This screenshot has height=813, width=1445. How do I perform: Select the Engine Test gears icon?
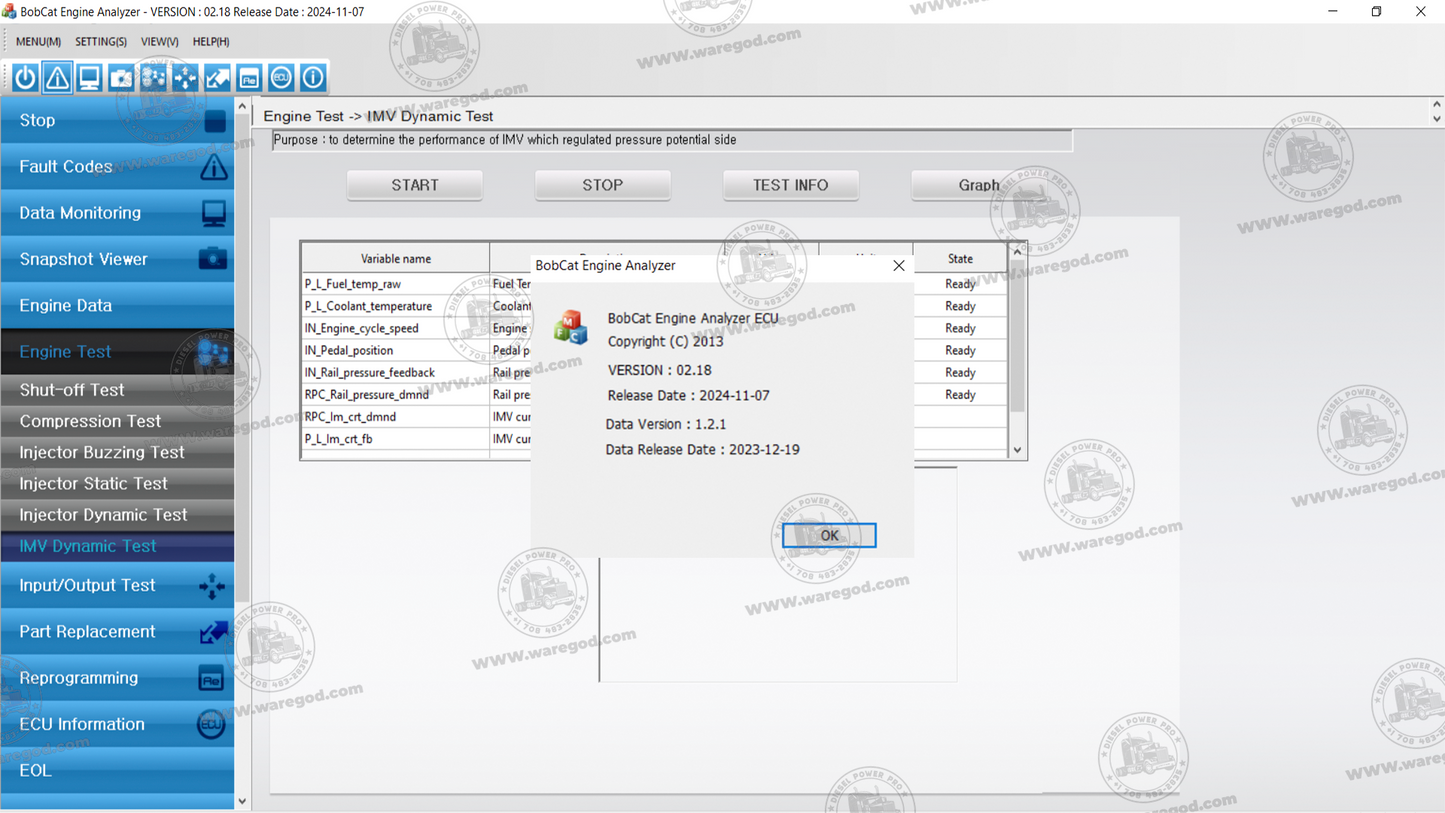pos(153,77)
